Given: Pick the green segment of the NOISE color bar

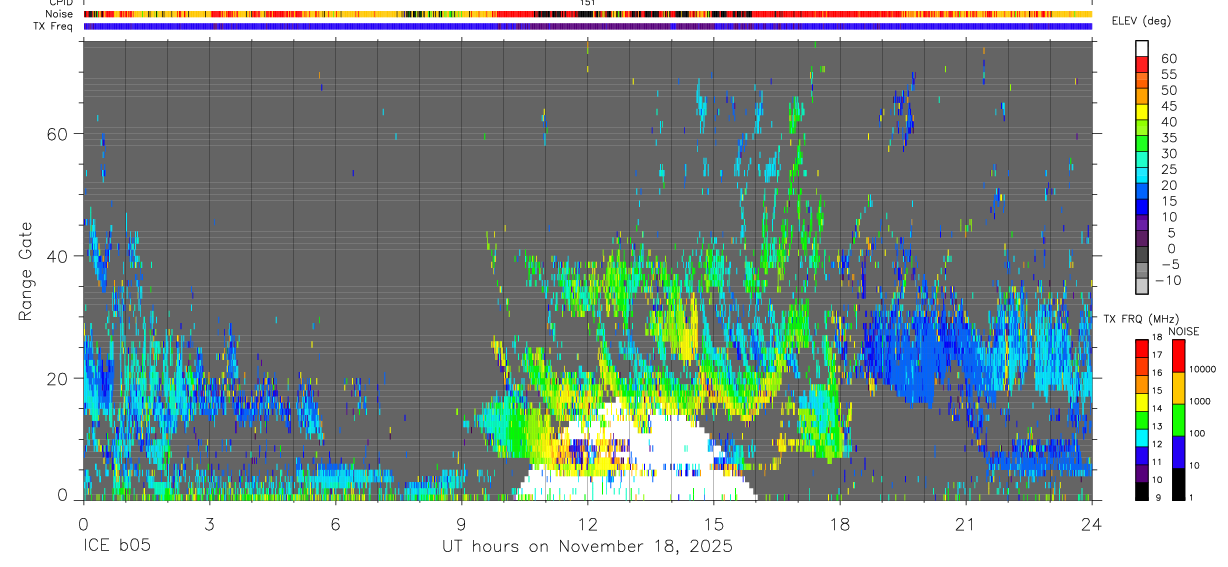Looking at the screenshot, I should (x=1178, y=419).
